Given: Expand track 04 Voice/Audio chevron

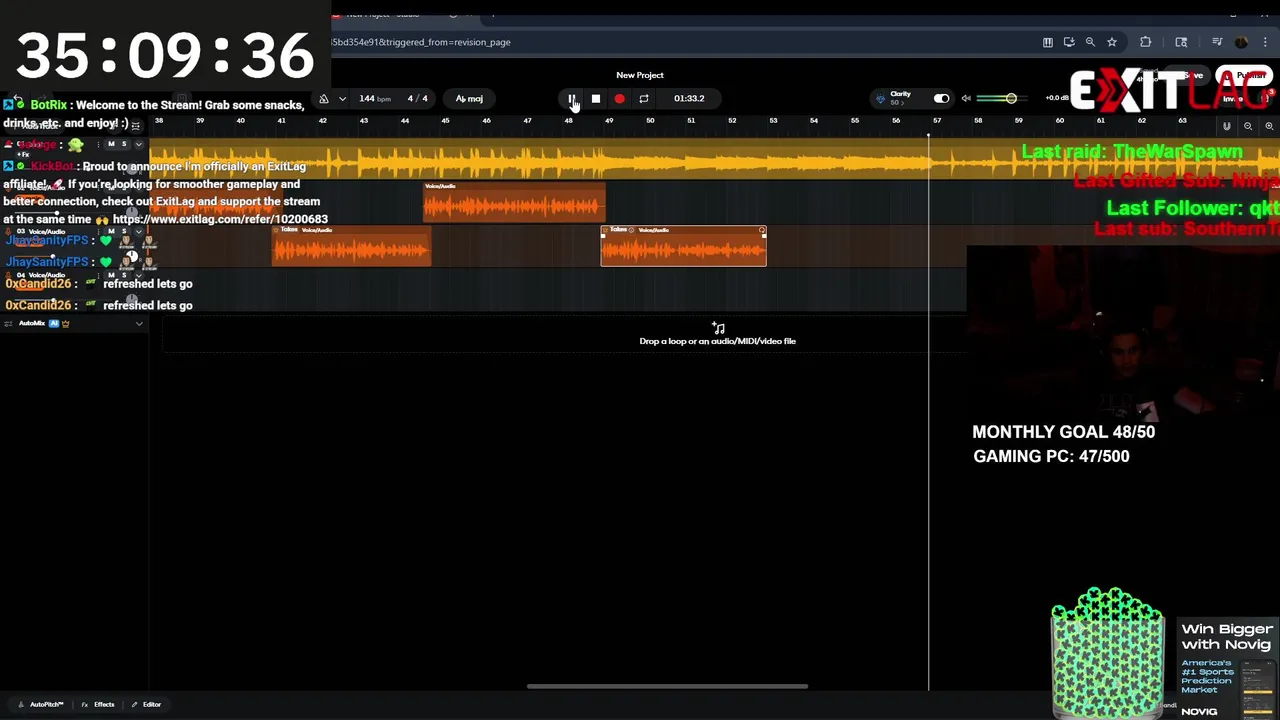Looking at the screenshot, I should 140,275.
